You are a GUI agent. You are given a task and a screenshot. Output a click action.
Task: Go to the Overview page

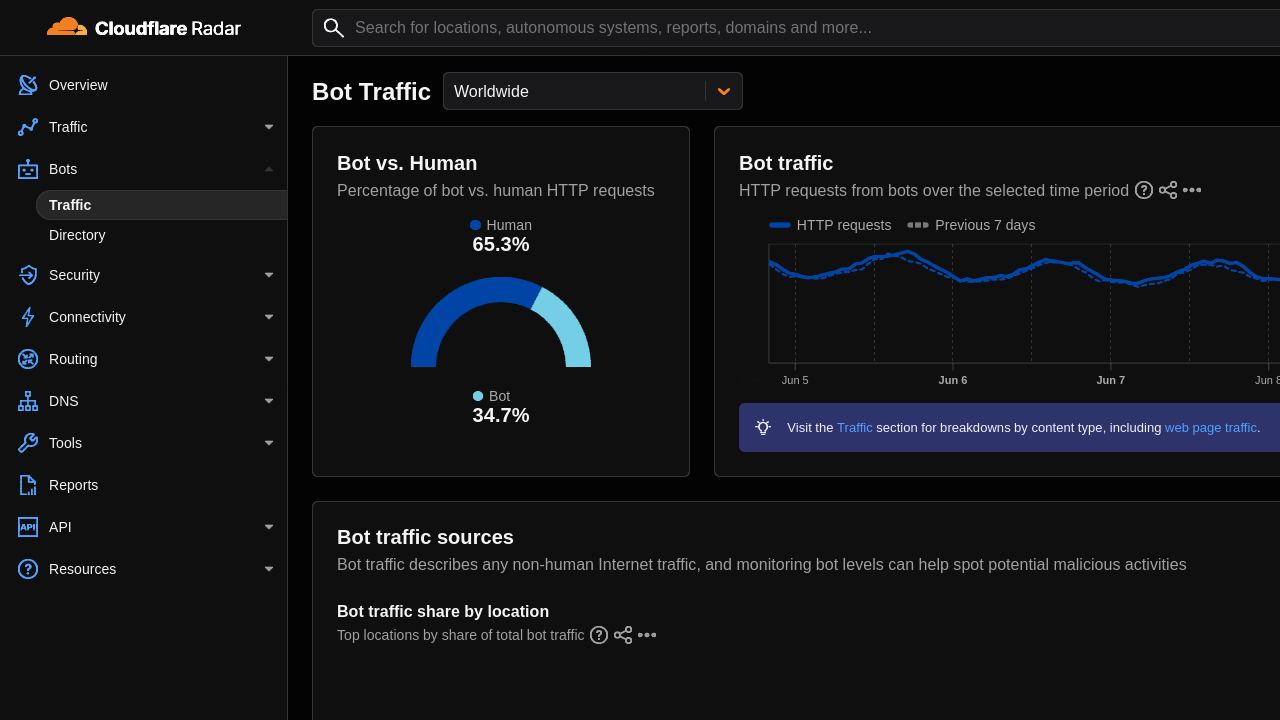point(78,85)
